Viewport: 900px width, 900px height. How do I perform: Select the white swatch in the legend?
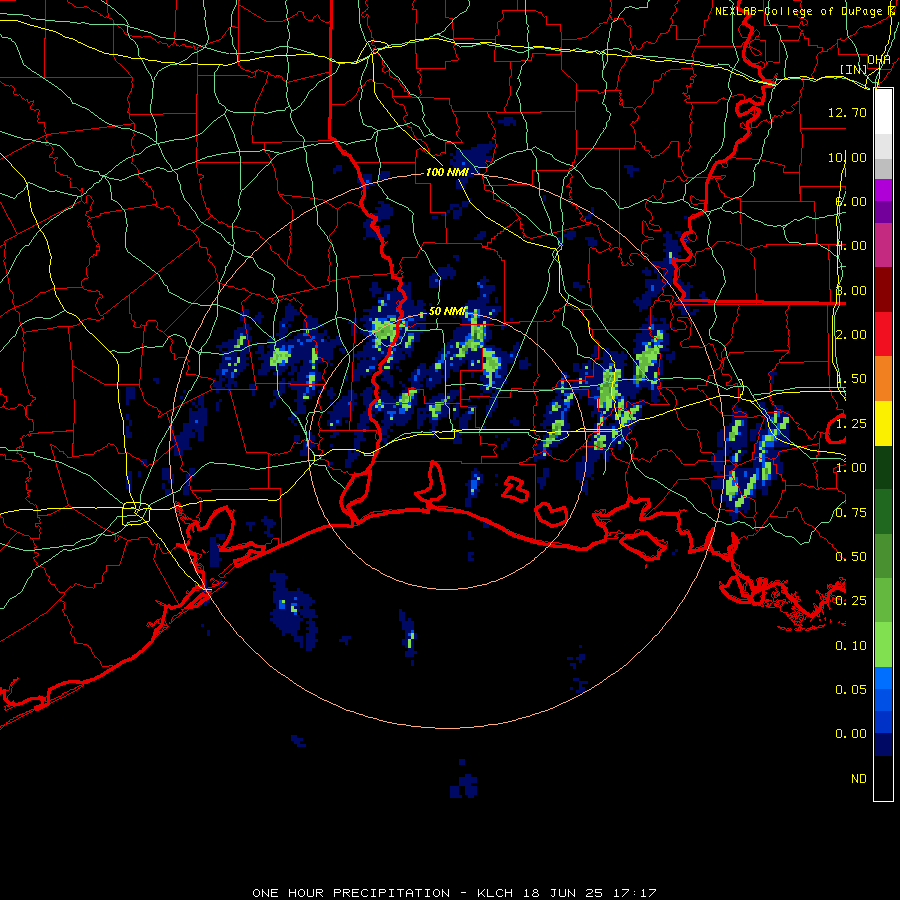point(883,112)
